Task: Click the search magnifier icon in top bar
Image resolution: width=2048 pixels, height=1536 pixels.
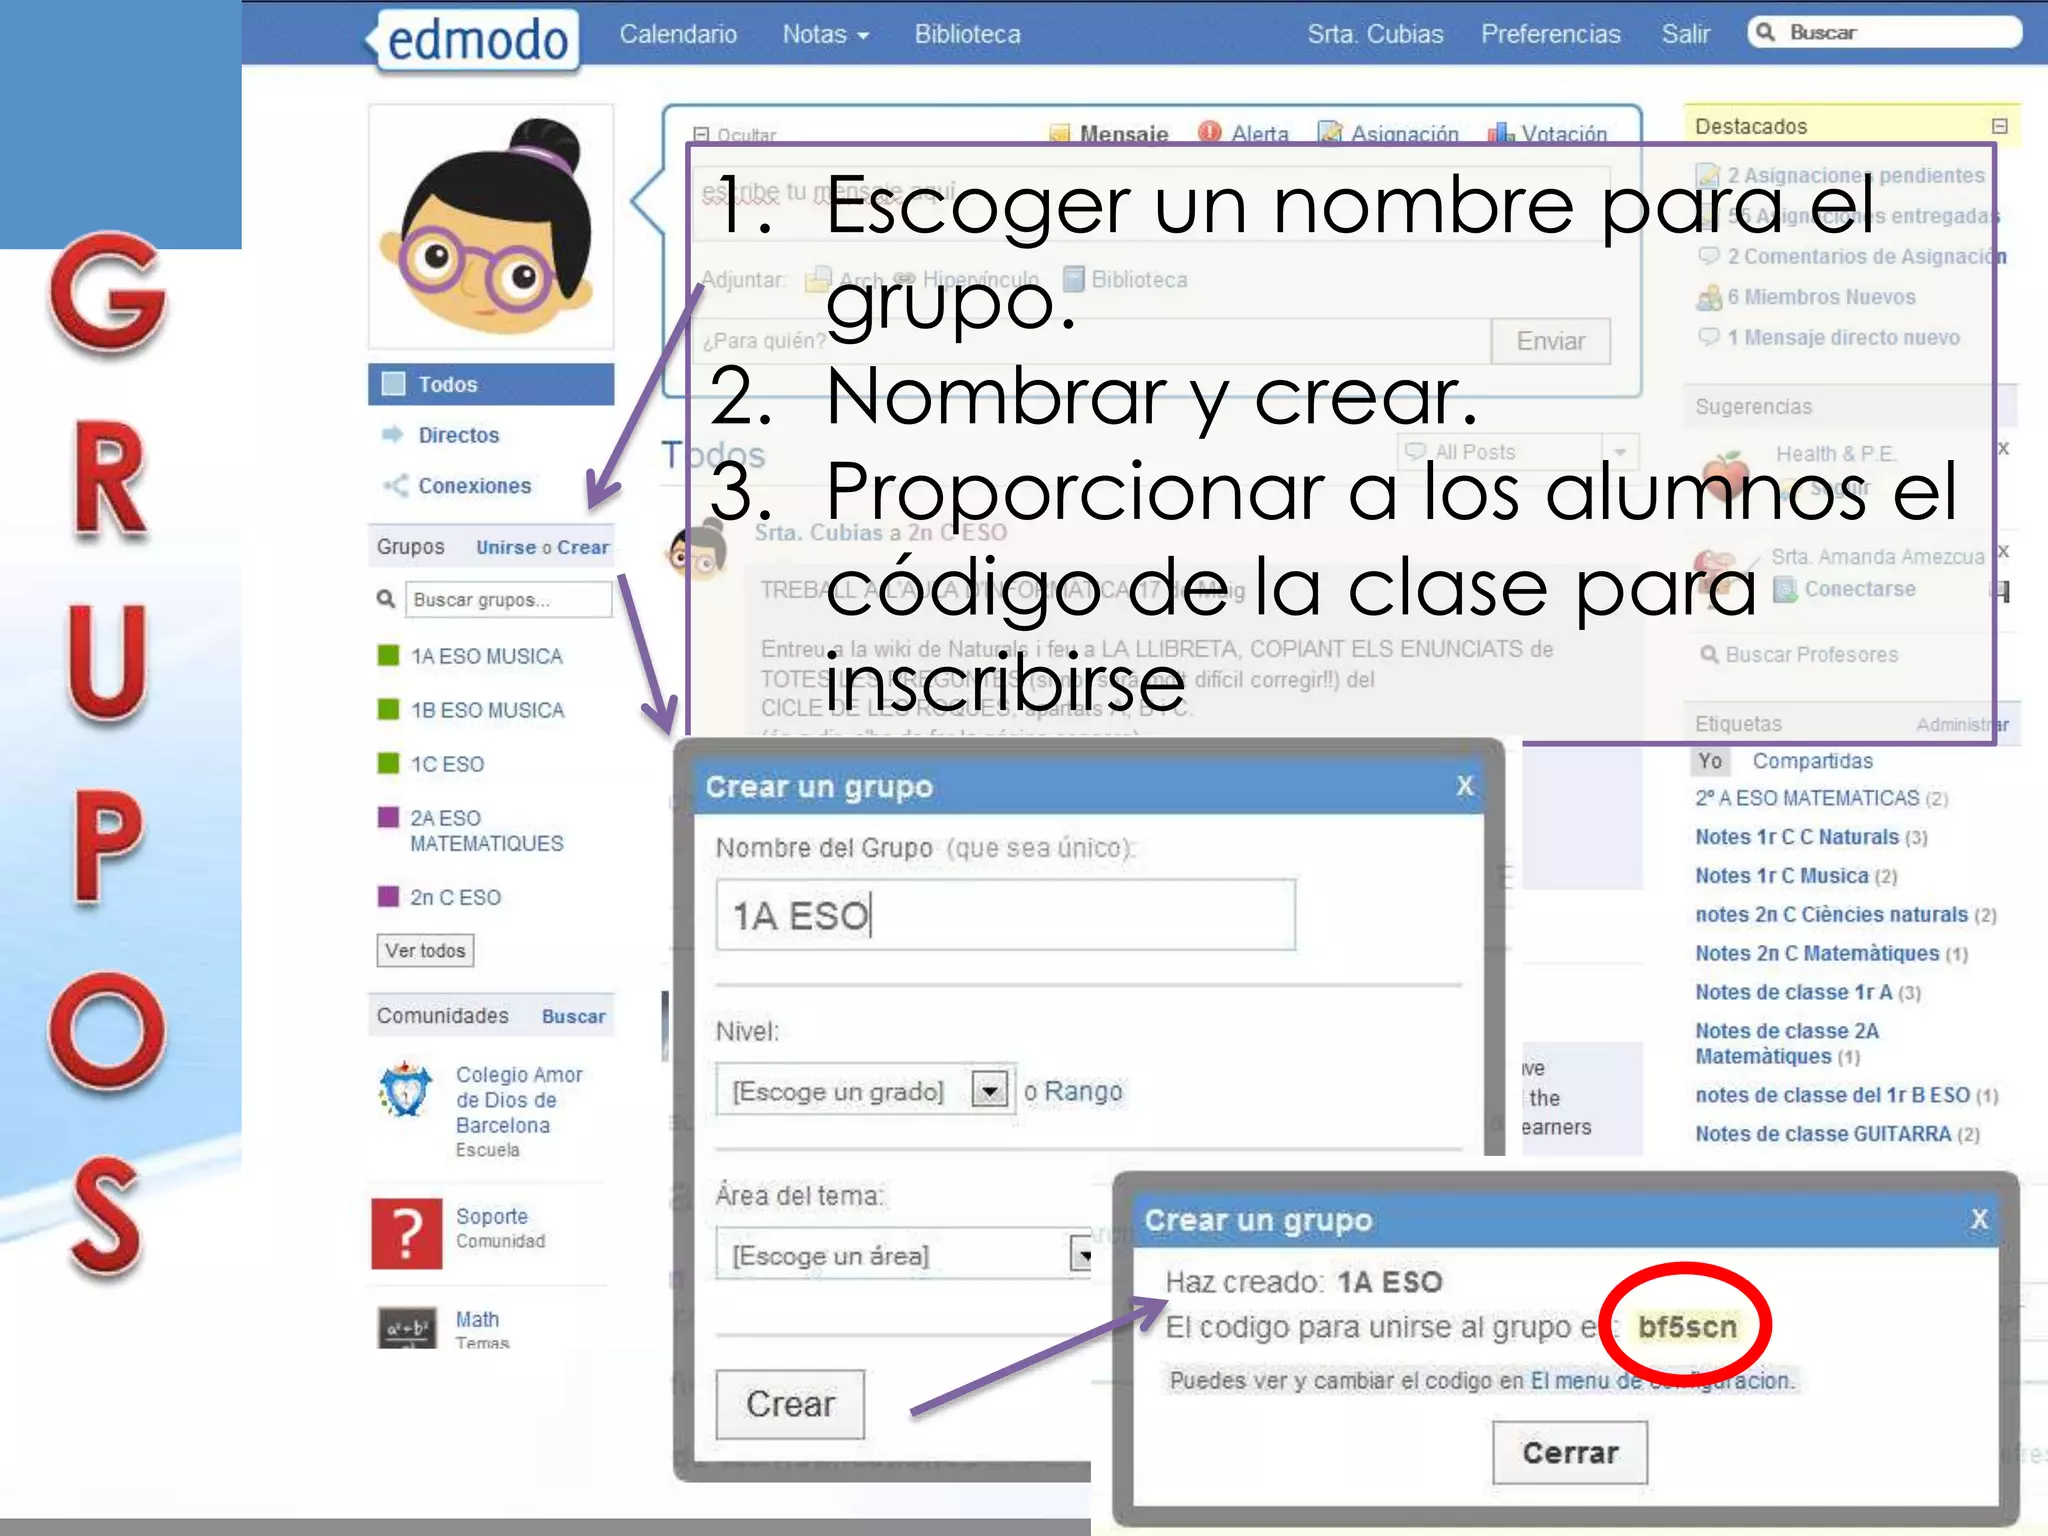Action: [1766, 33]
